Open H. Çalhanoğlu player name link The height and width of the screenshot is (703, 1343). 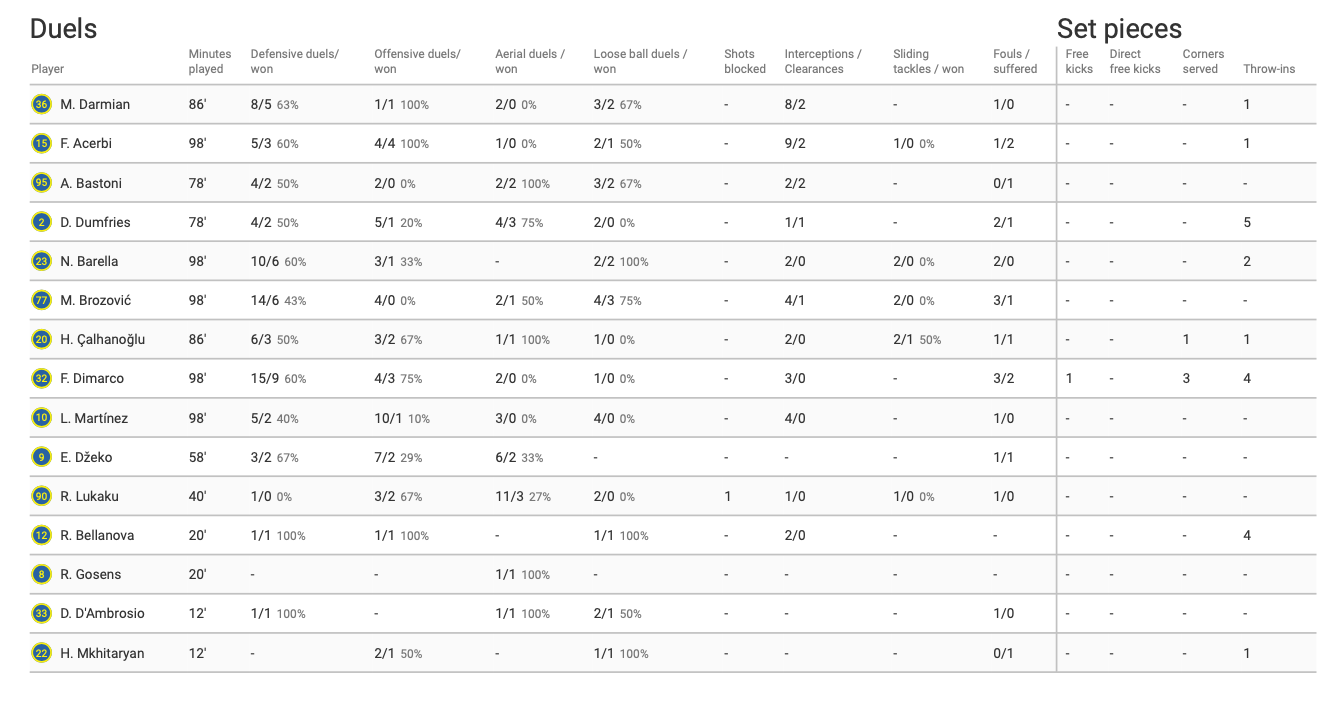point(102,339)
